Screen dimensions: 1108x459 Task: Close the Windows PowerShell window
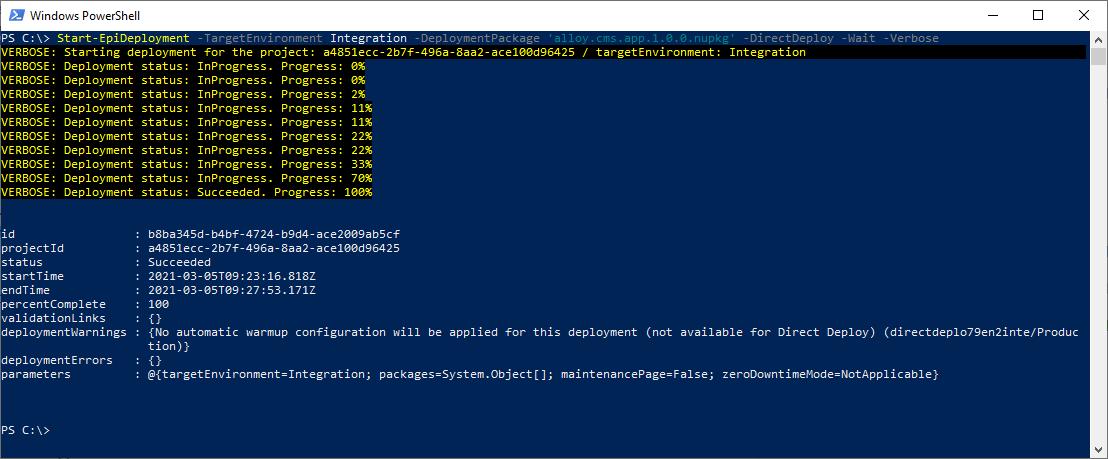pyautogui.click(x=1084, y=15)
